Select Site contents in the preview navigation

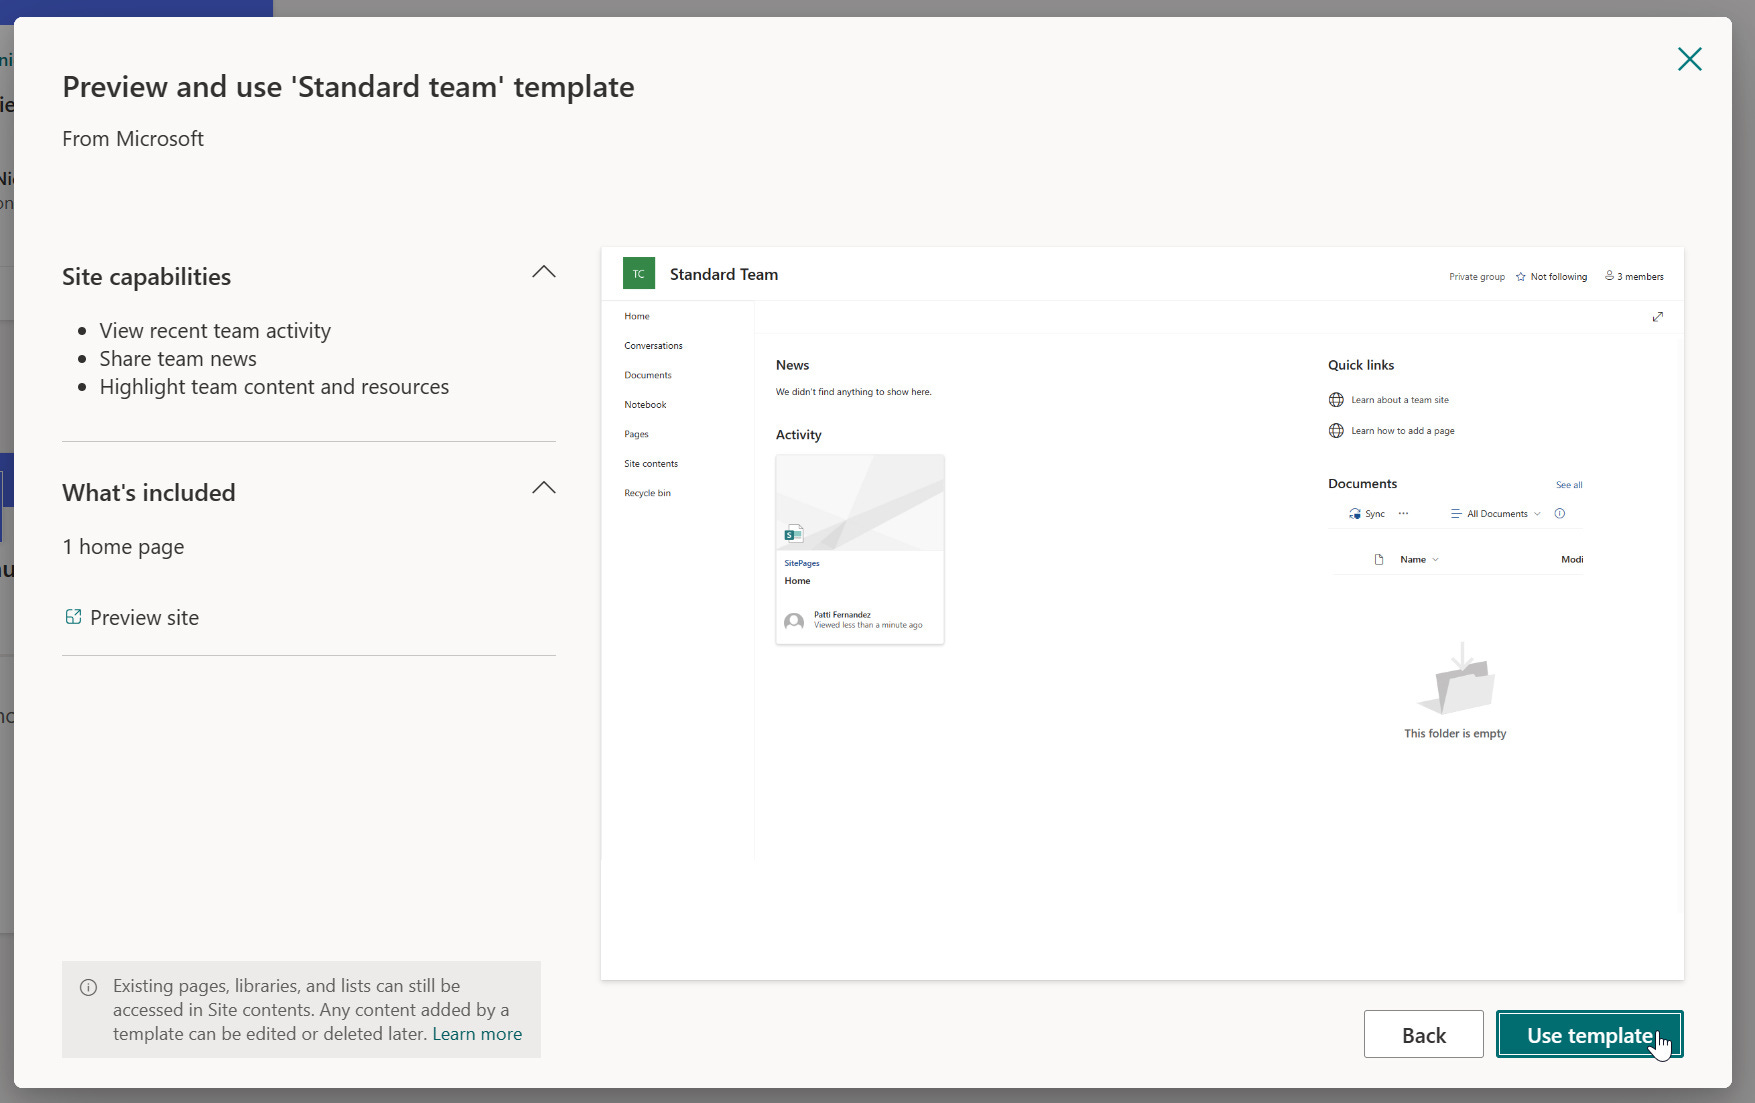[x=651, y=463]
